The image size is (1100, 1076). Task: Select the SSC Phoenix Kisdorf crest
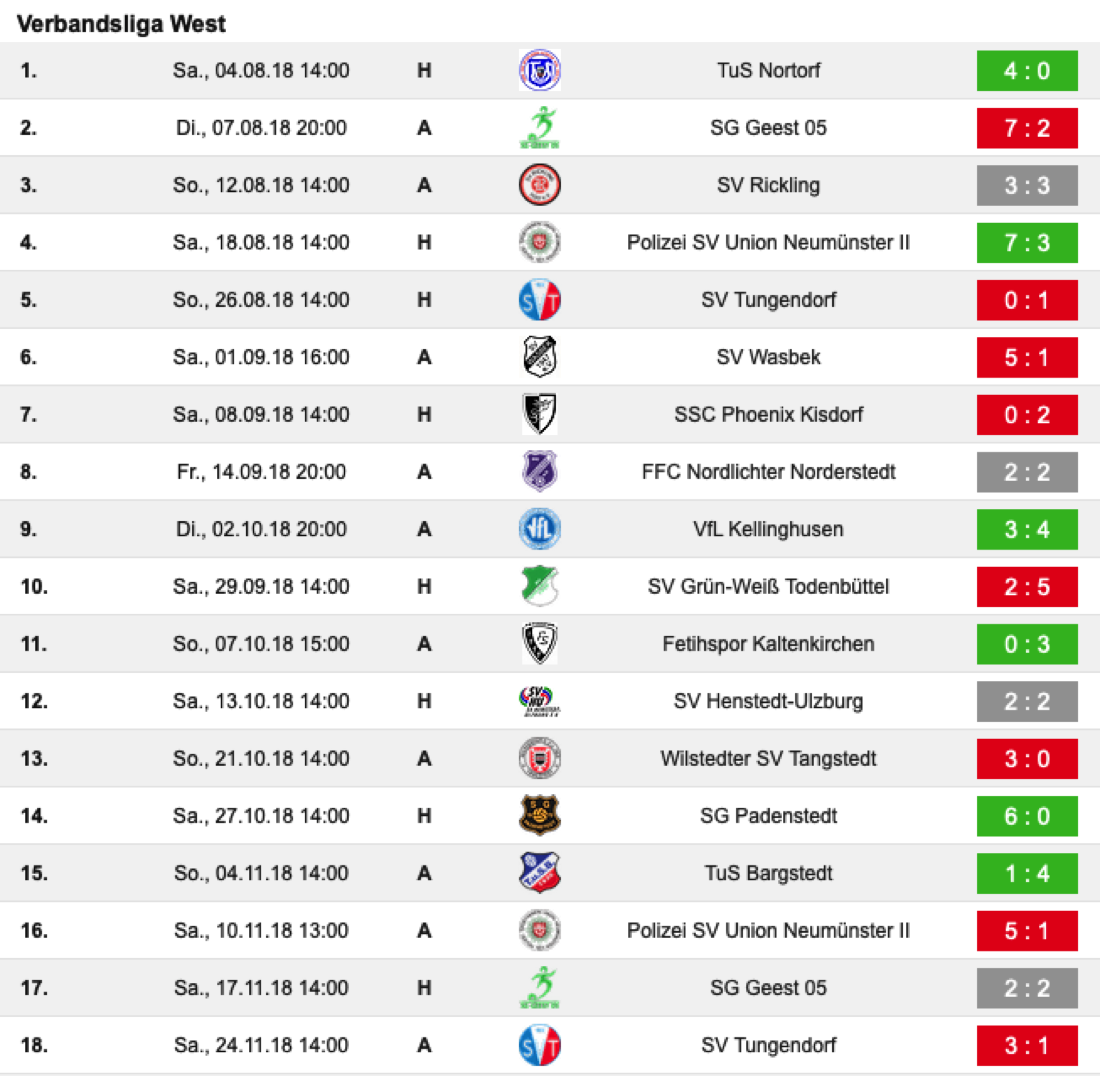pyautogui.click(x=540, y=414)
